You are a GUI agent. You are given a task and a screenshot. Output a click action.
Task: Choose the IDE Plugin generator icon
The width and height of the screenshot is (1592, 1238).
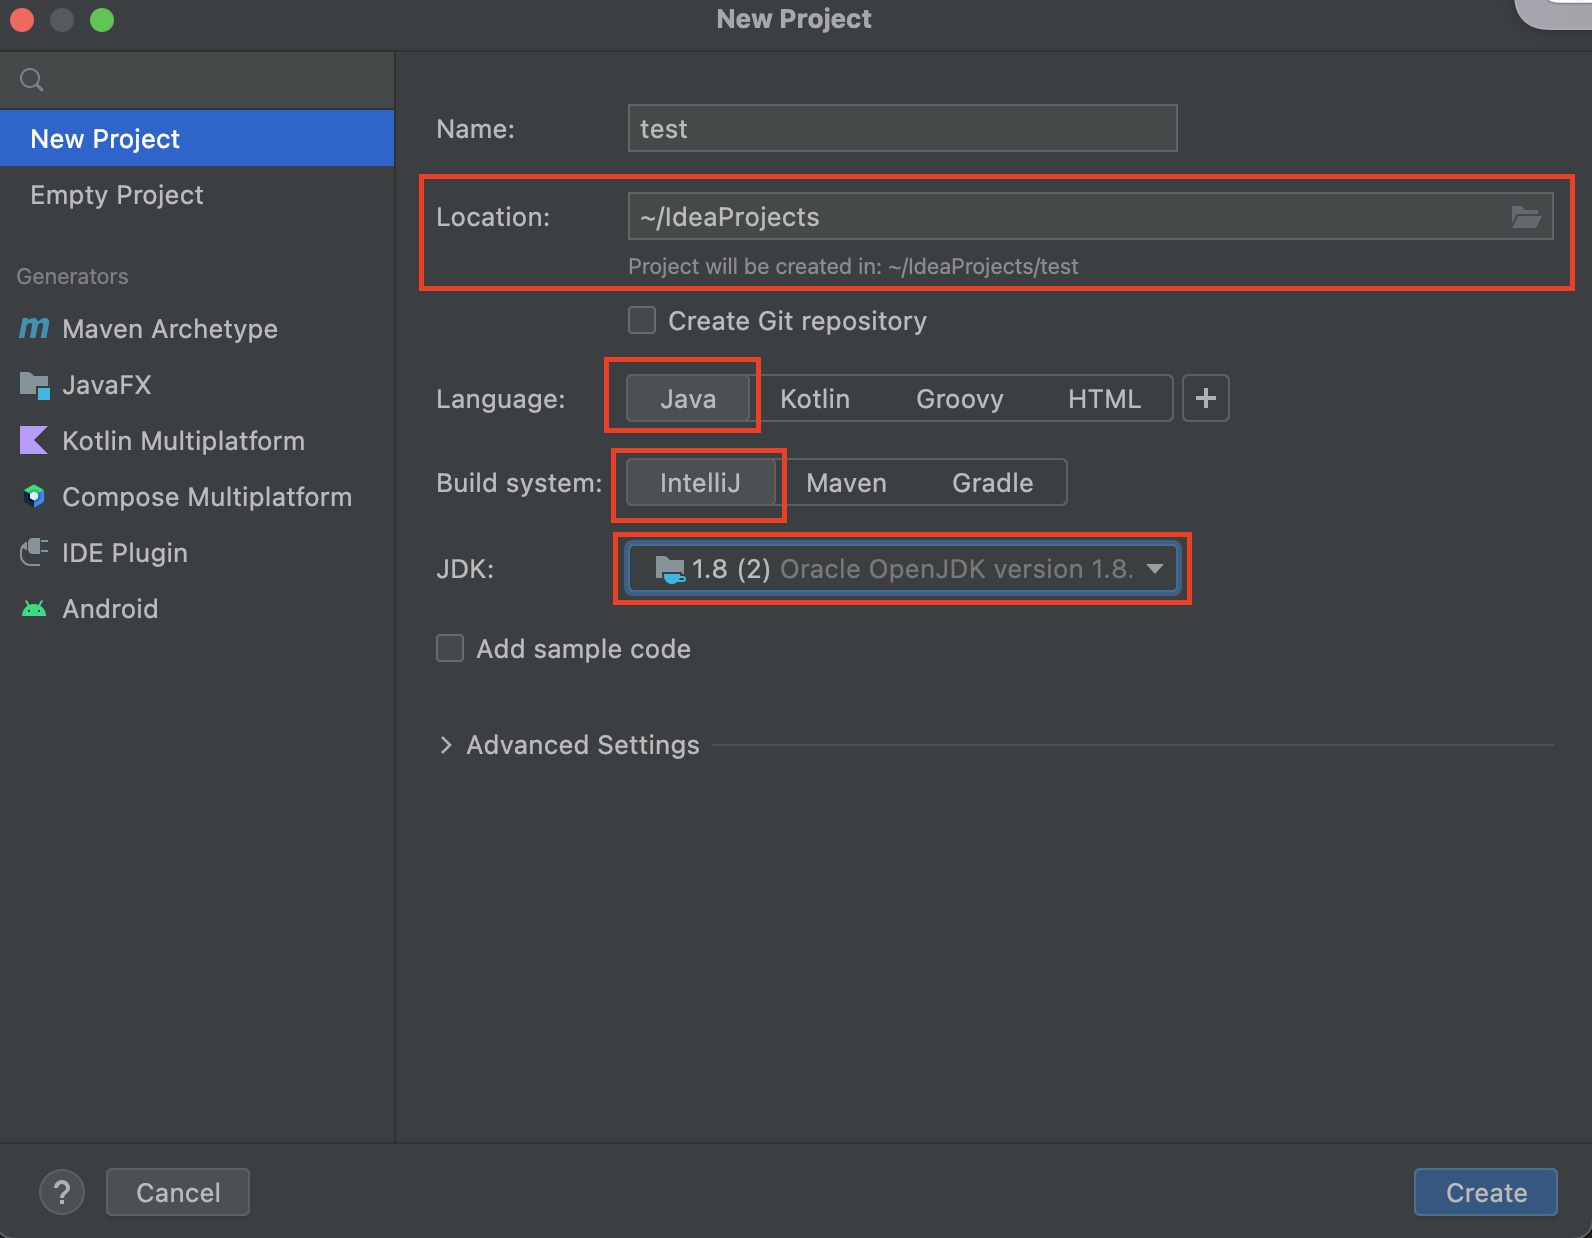(x=34, y=553)
